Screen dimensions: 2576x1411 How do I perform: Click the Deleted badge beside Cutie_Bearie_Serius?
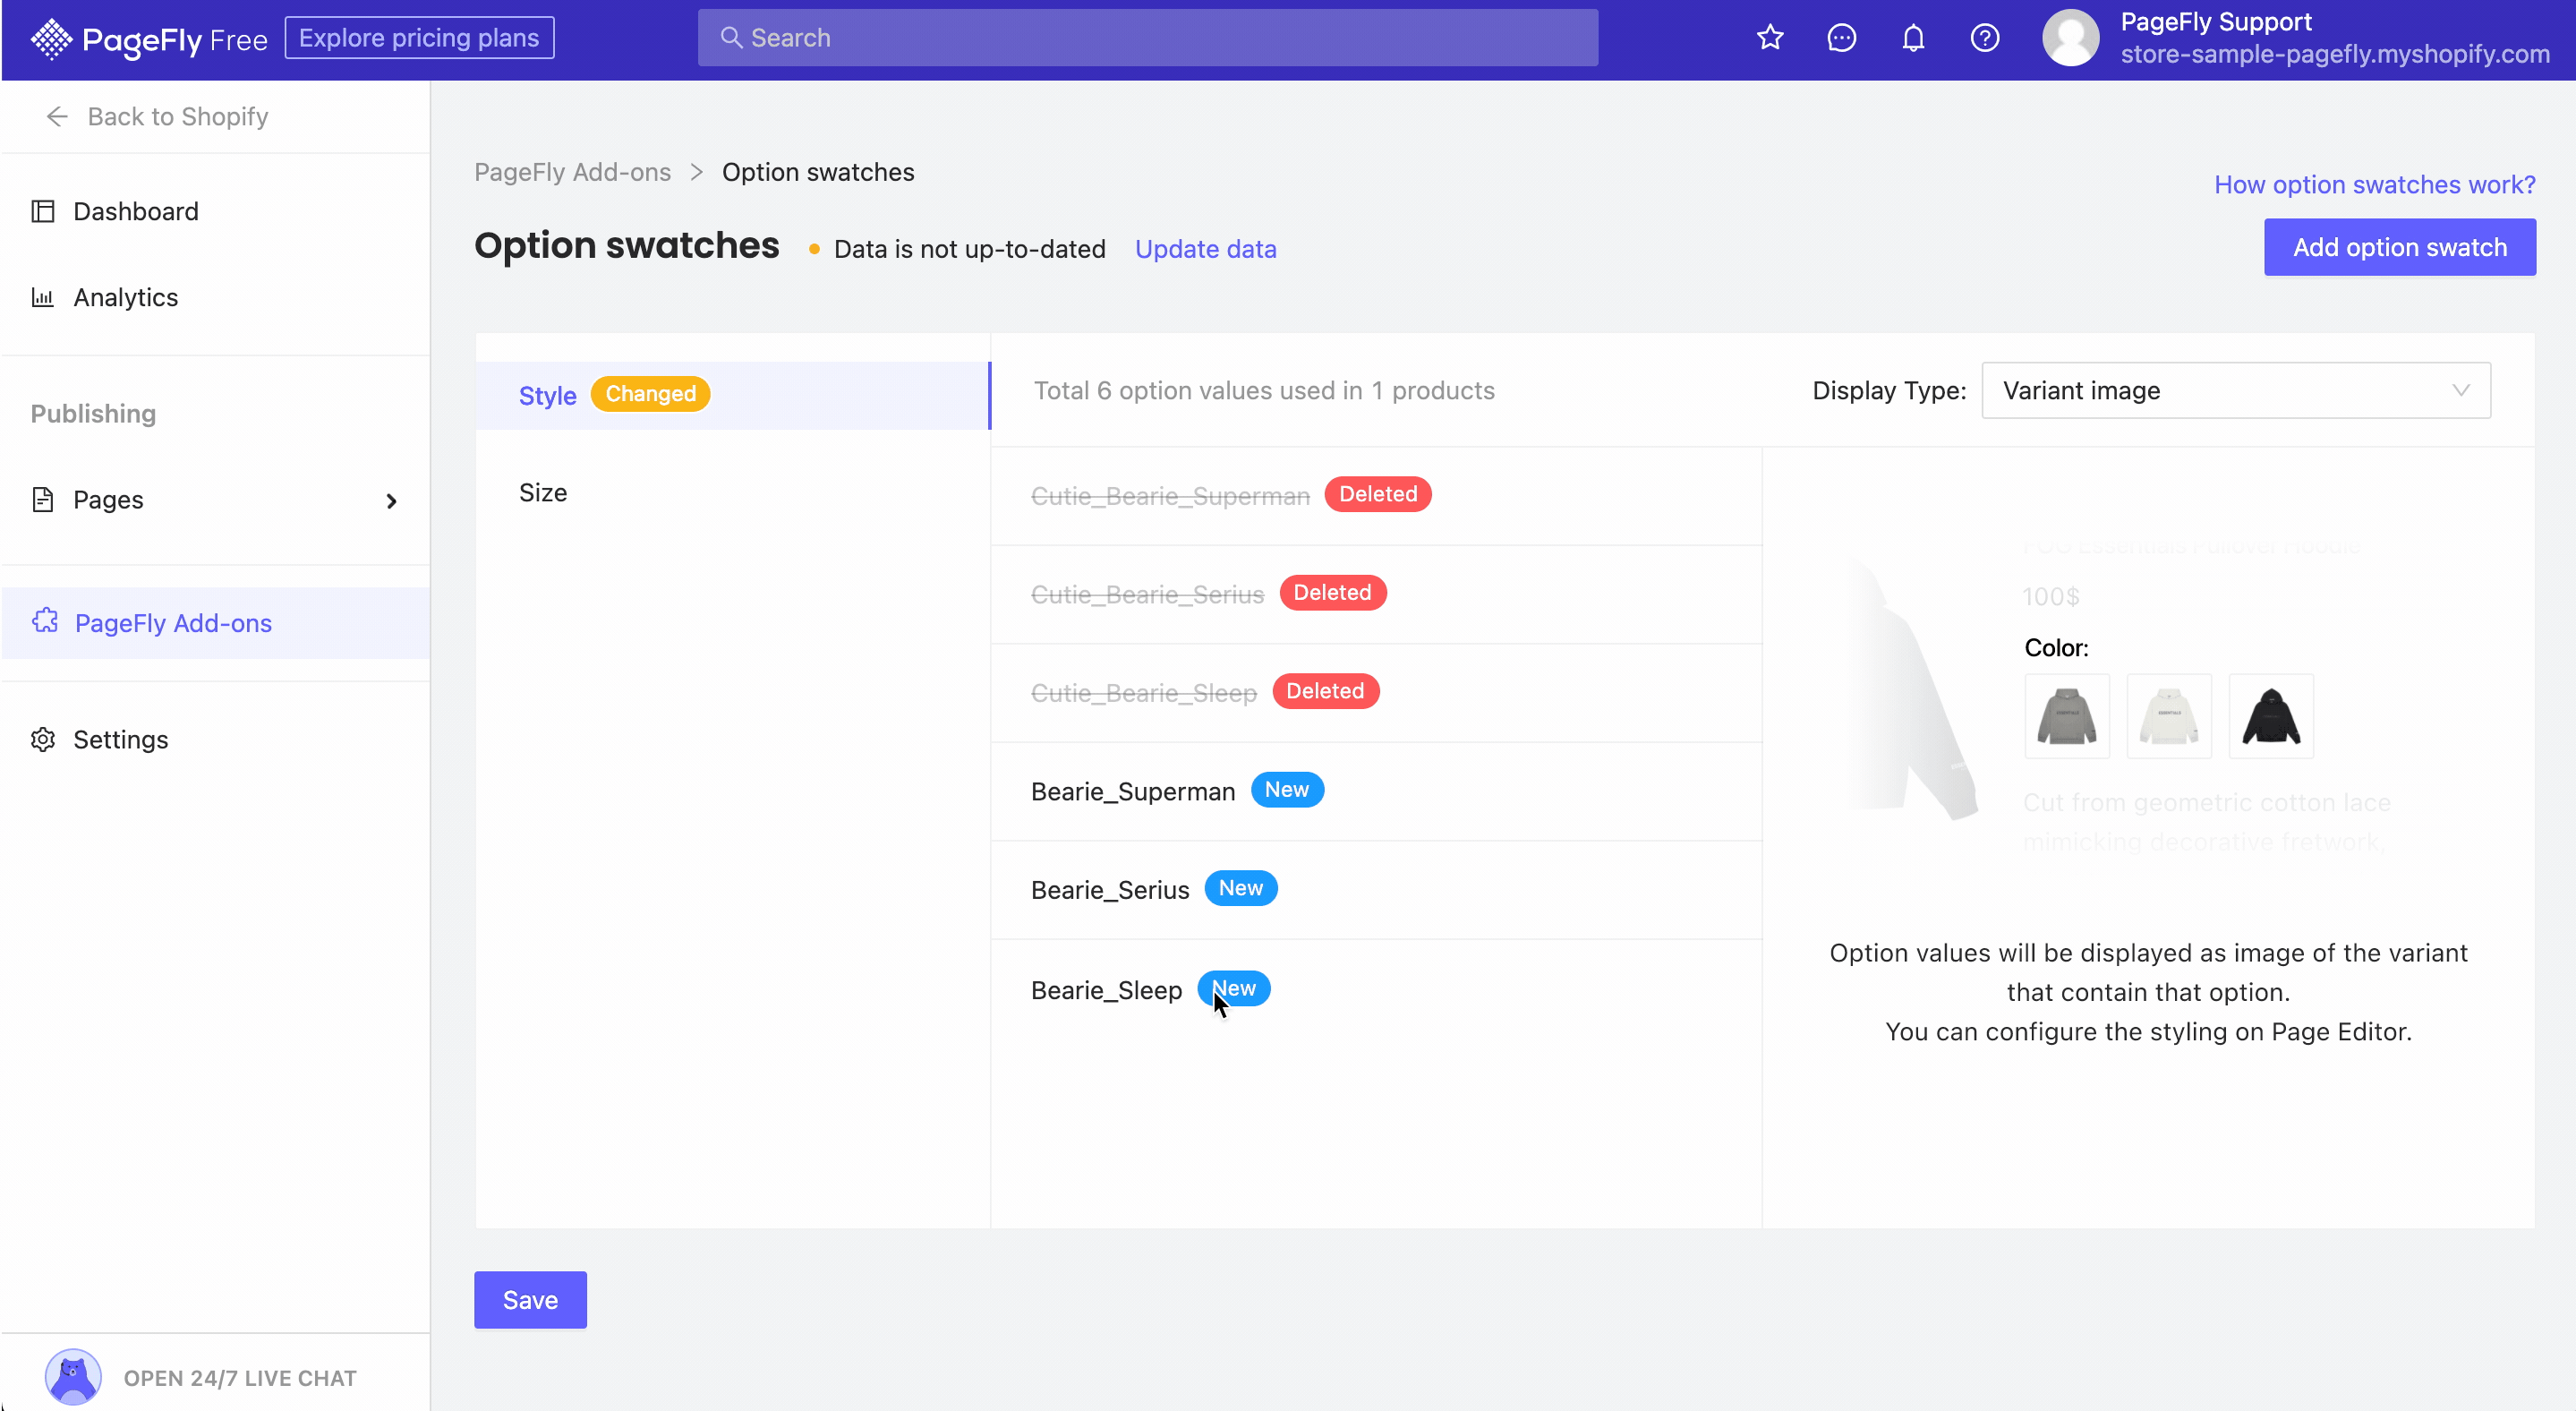point(1332,593)
